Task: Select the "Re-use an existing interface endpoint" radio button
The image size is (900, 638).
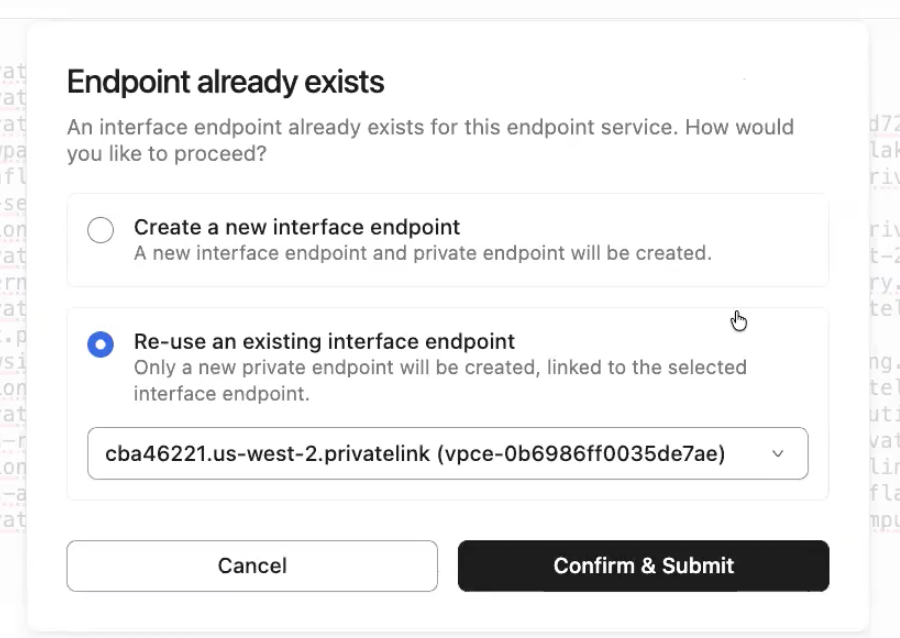Action: [x=100, y=343]
